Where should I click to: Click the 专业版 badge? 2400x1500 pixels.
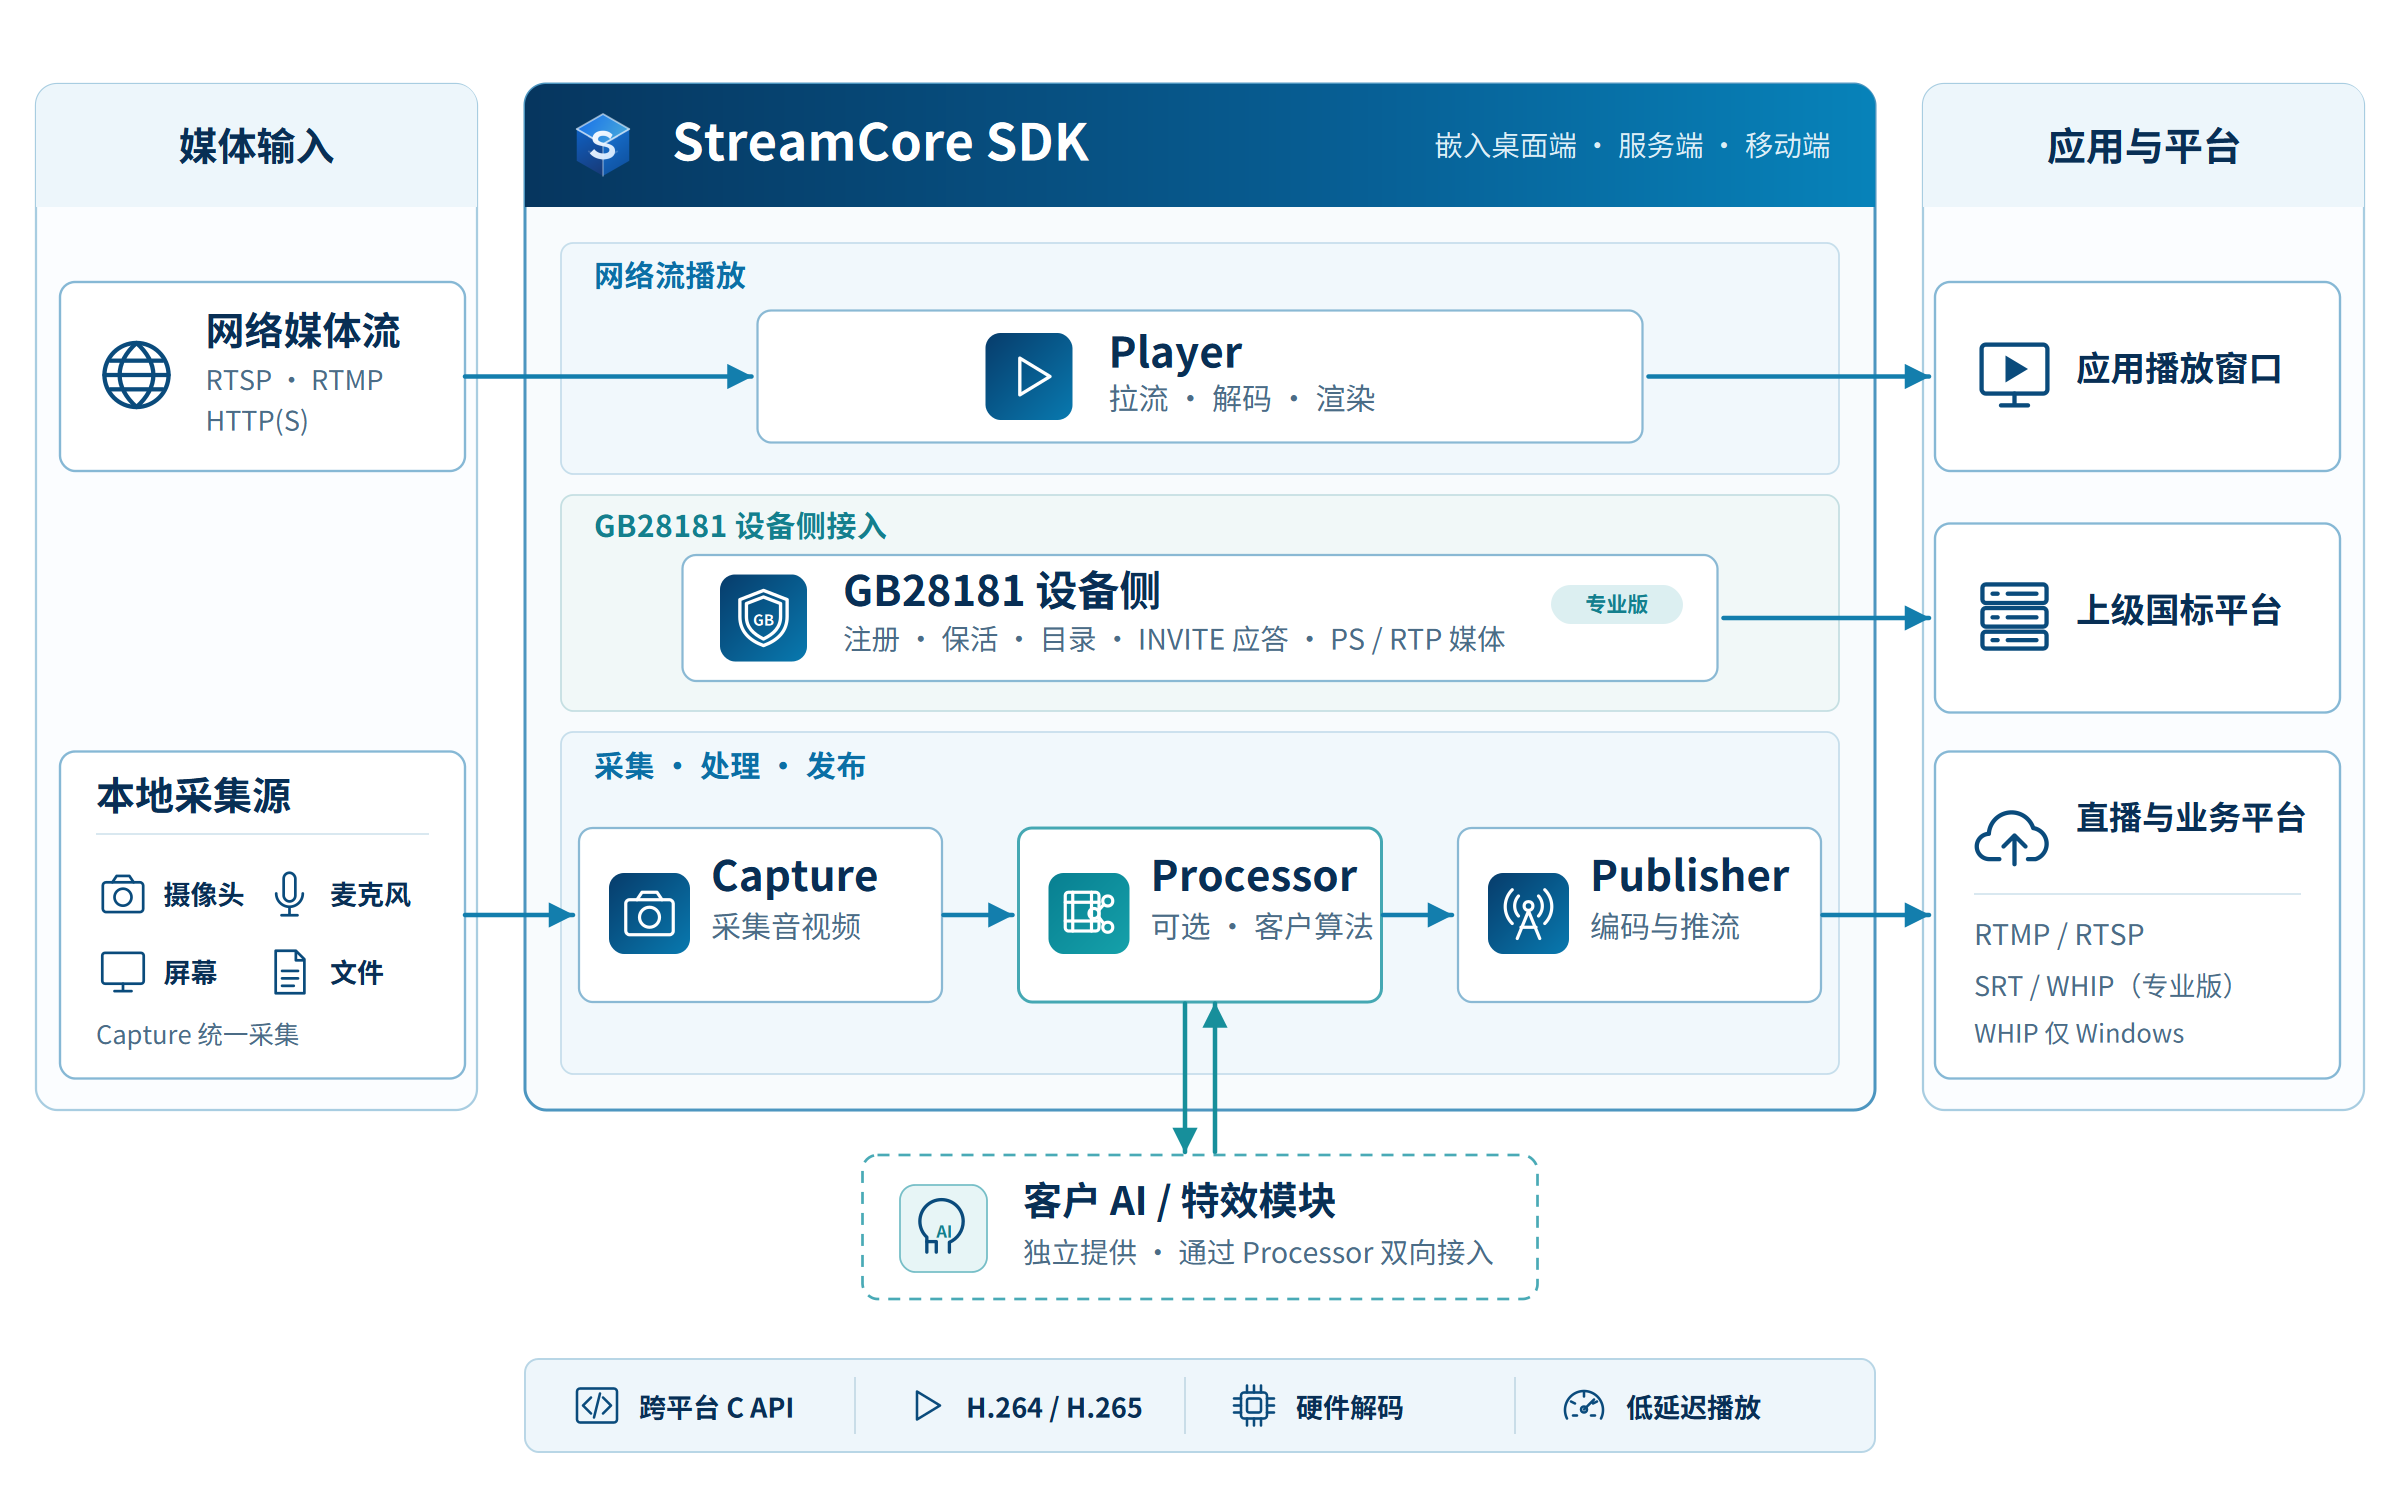click(1616, 604)
